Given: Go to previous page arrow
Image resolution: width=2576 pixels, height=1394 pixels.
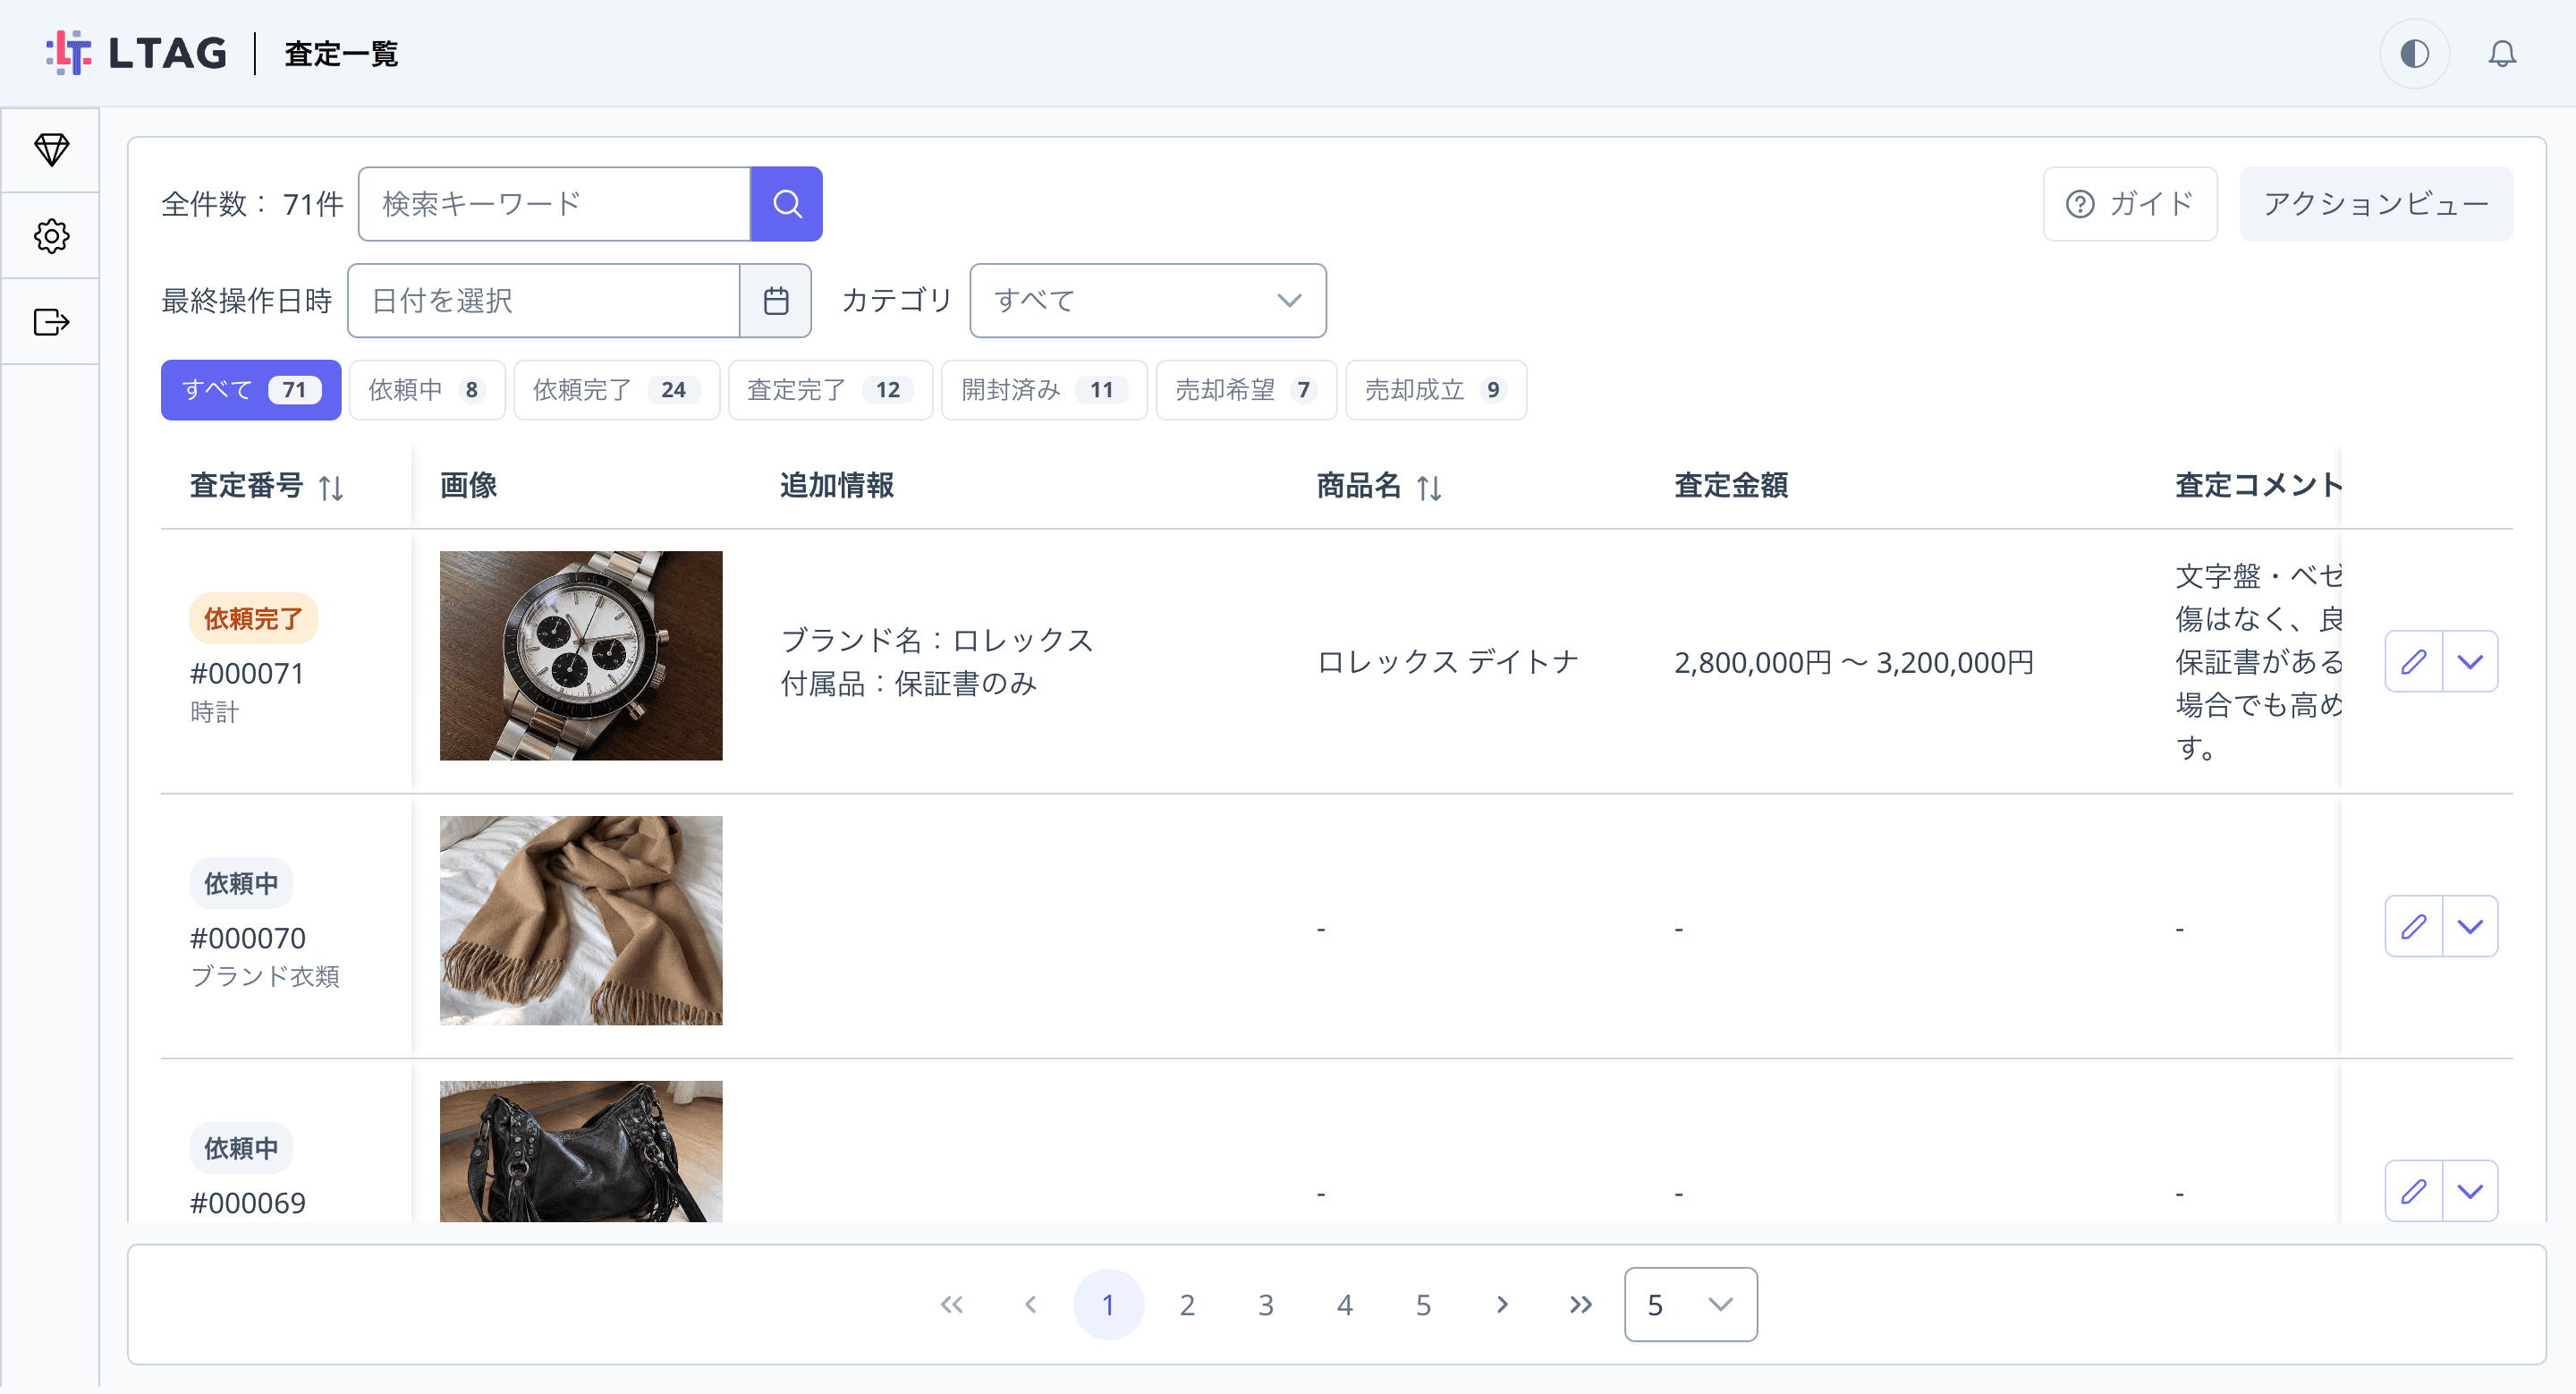Looking at the screenshot, I should pyautogui.click(x=1030, y=1304).
